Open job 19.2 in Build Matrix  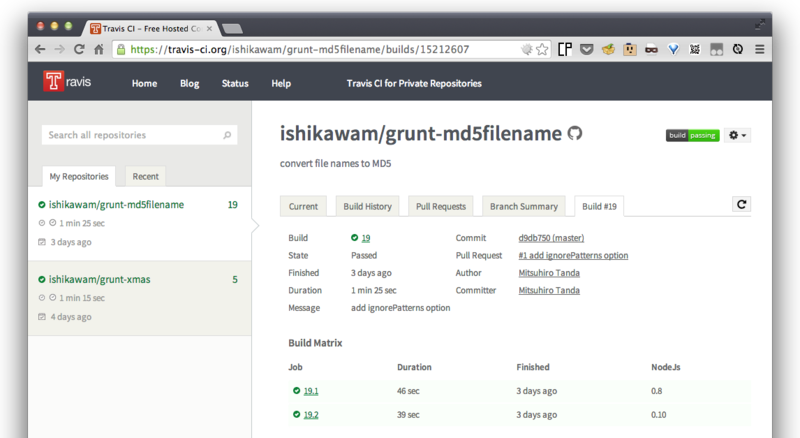[311, 415]
